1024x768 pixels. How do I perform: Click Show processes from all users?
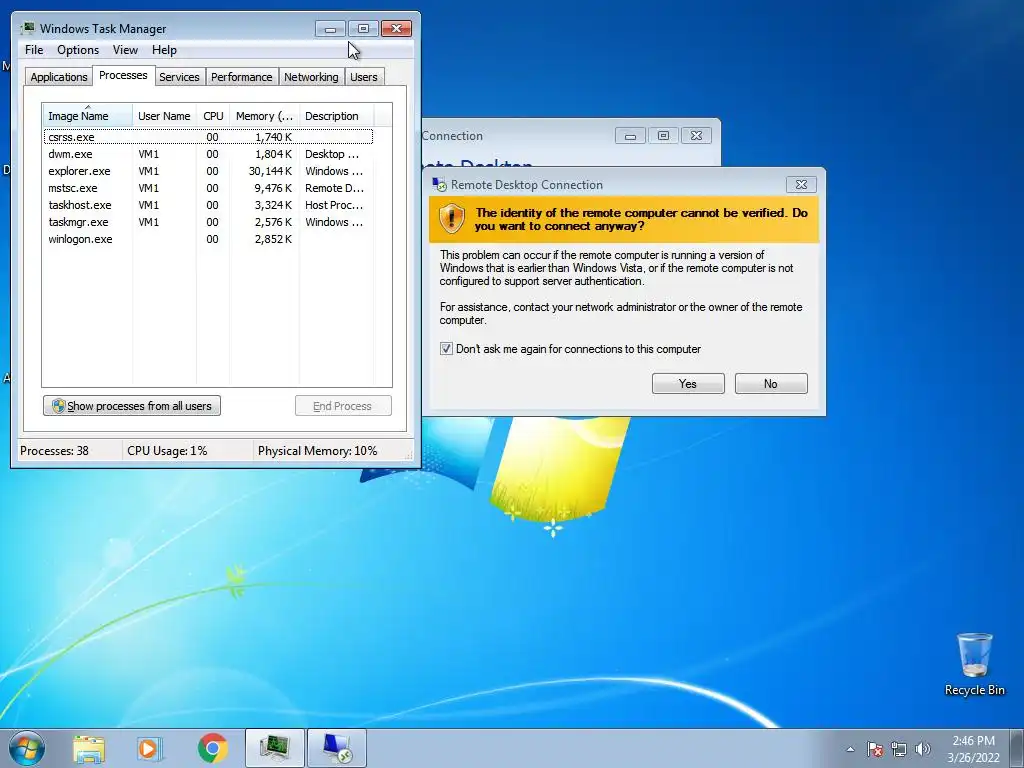click(132, 406)
